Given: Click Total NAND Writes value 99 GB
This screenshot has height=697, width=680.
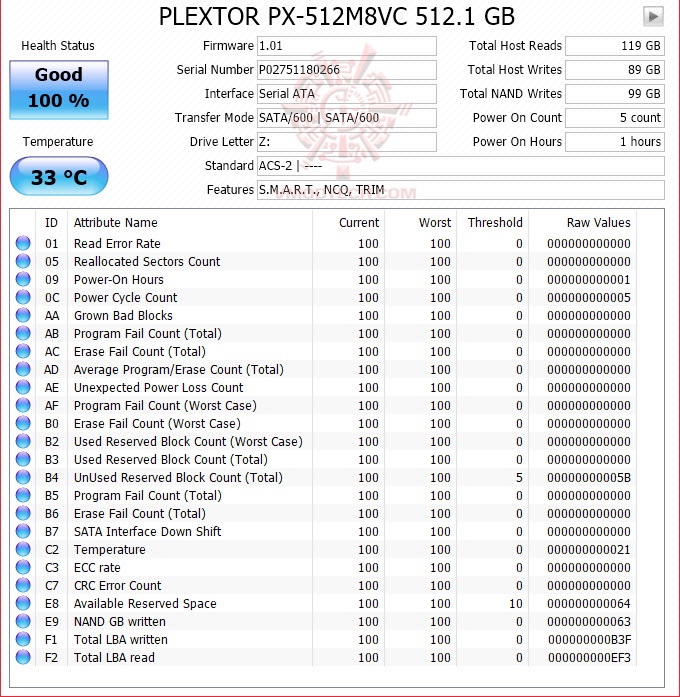Looking at the screenshot, I should pyautogui.click(x=615, y=94).
